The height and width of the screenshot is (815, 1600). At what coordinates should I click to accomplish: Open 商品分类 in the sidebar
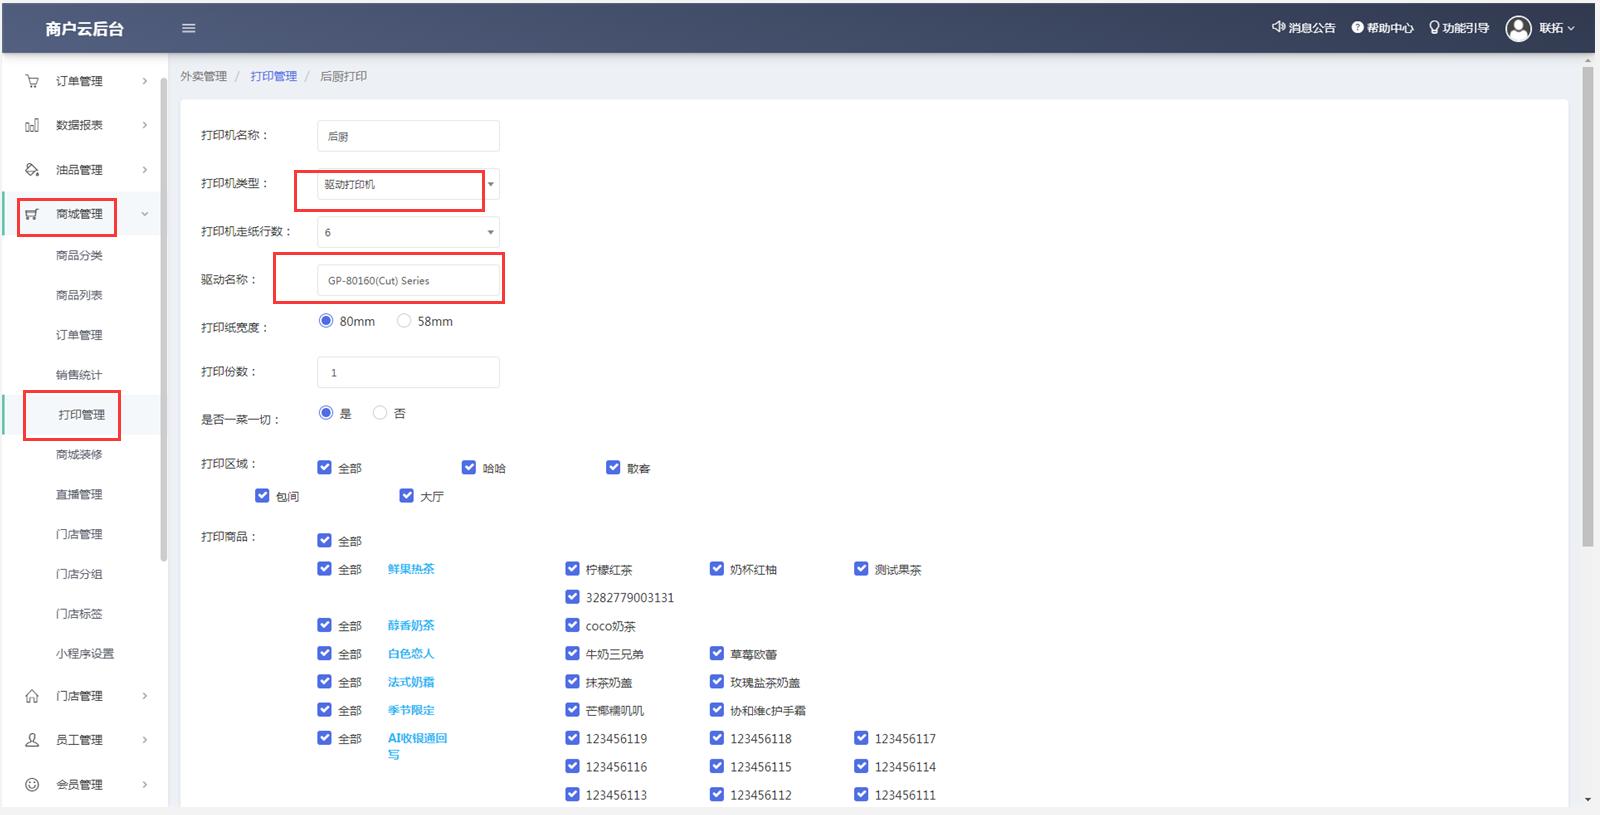click(x=79, y=255)
